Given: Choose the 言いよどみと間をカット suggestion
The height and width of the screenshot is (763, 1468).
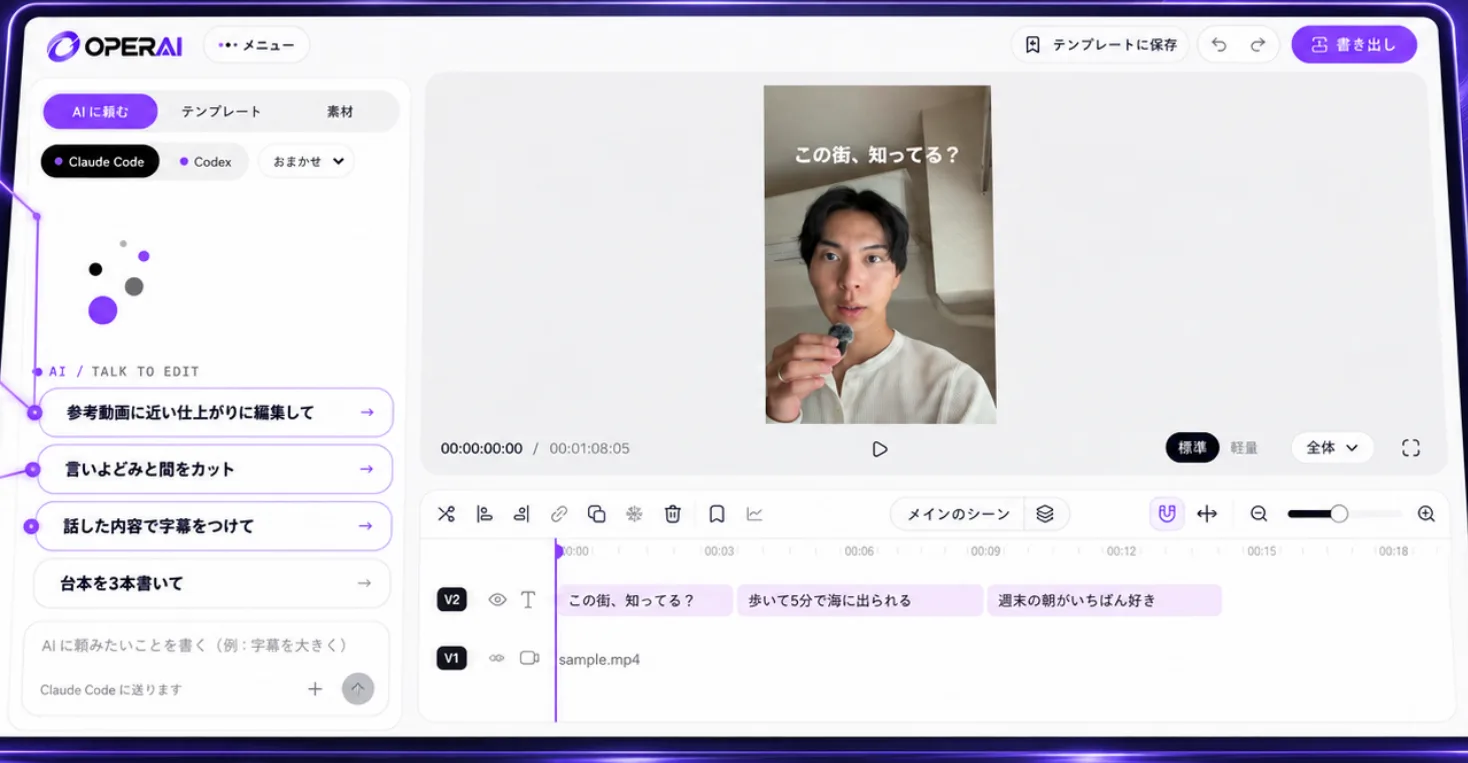Looking at the screenshot, I should [215, 469].
